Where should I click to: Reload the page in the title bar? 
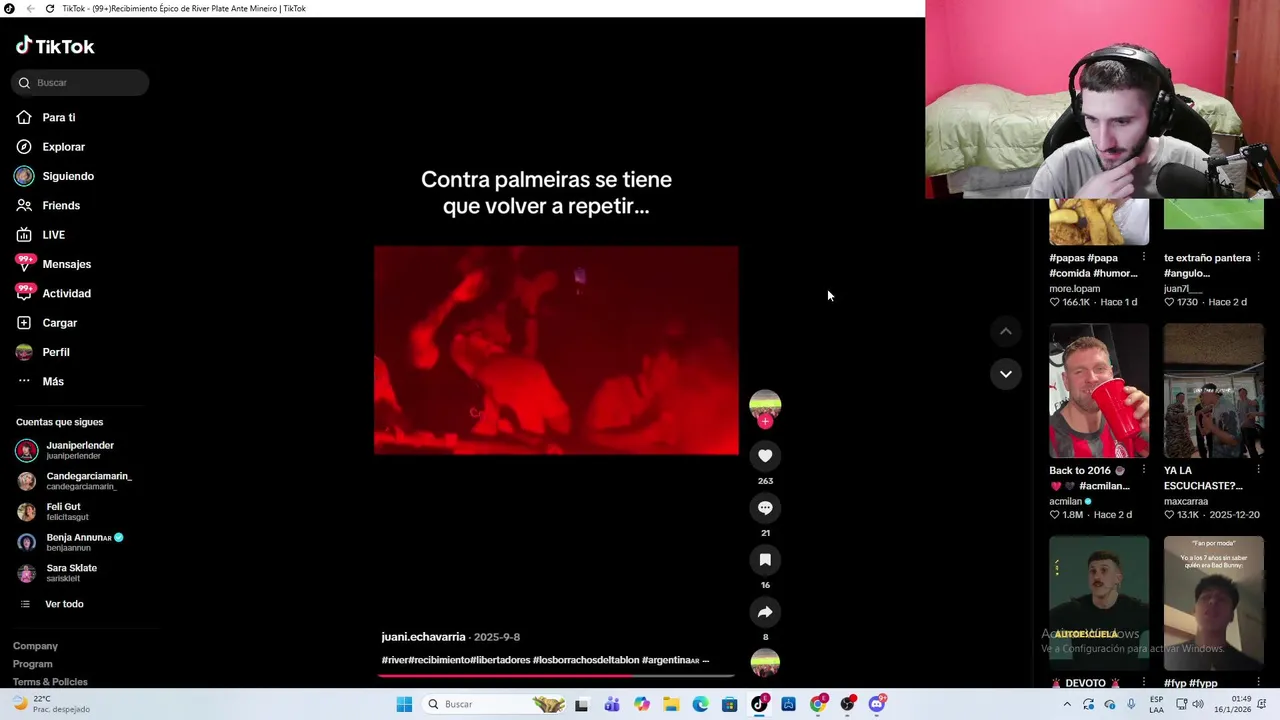tap(50, 8)
